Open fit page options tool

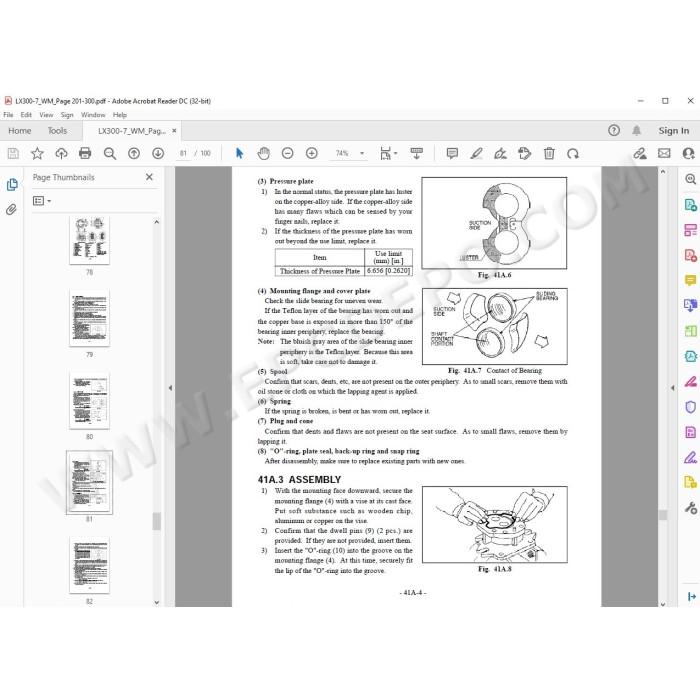(388, 154)
